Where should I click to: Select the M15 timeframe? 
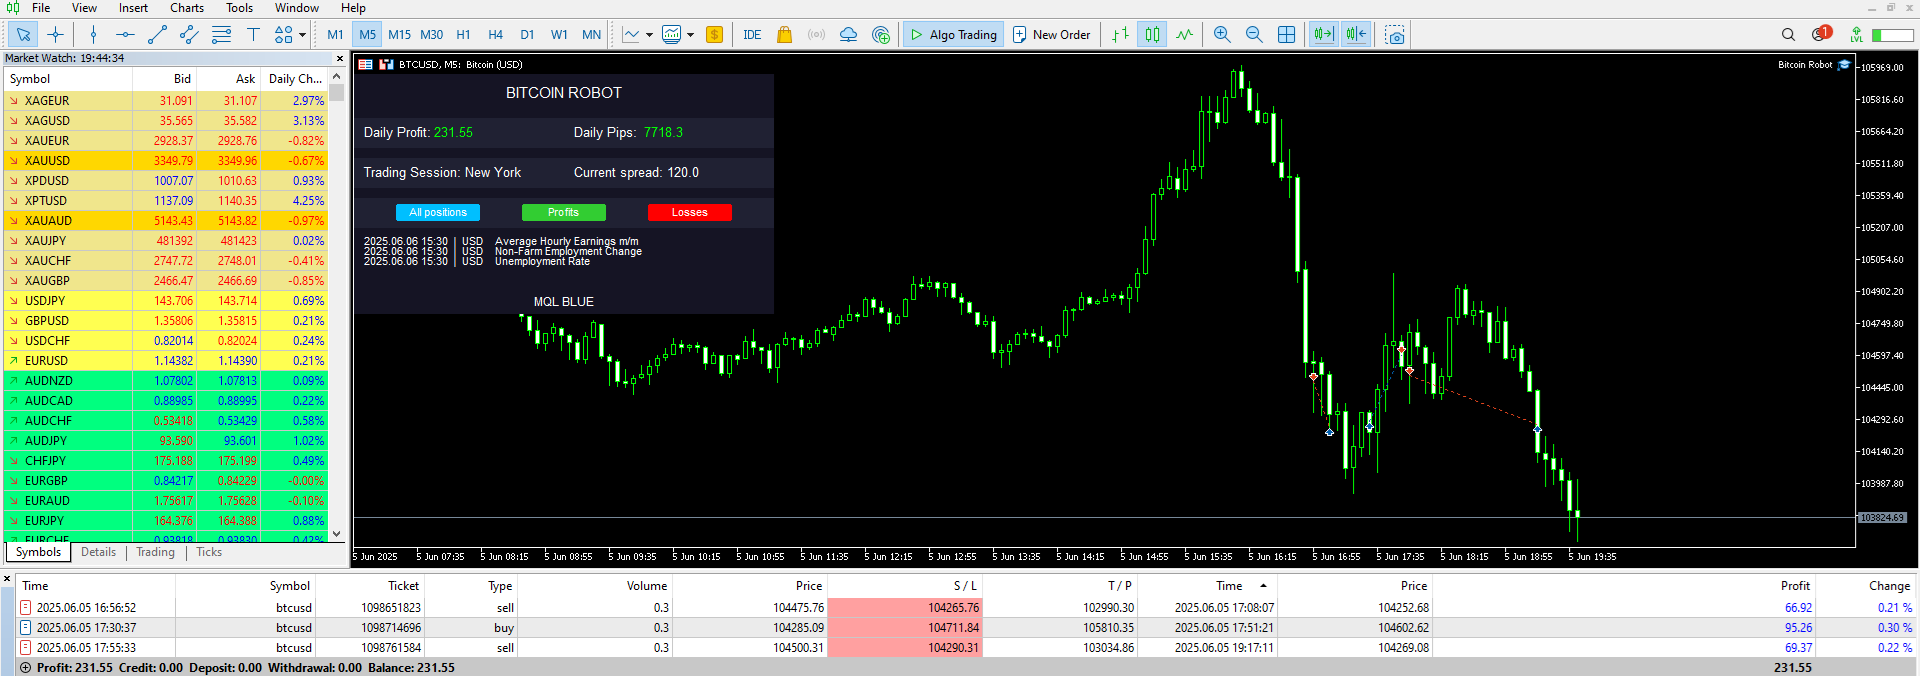tap(399, 35)
